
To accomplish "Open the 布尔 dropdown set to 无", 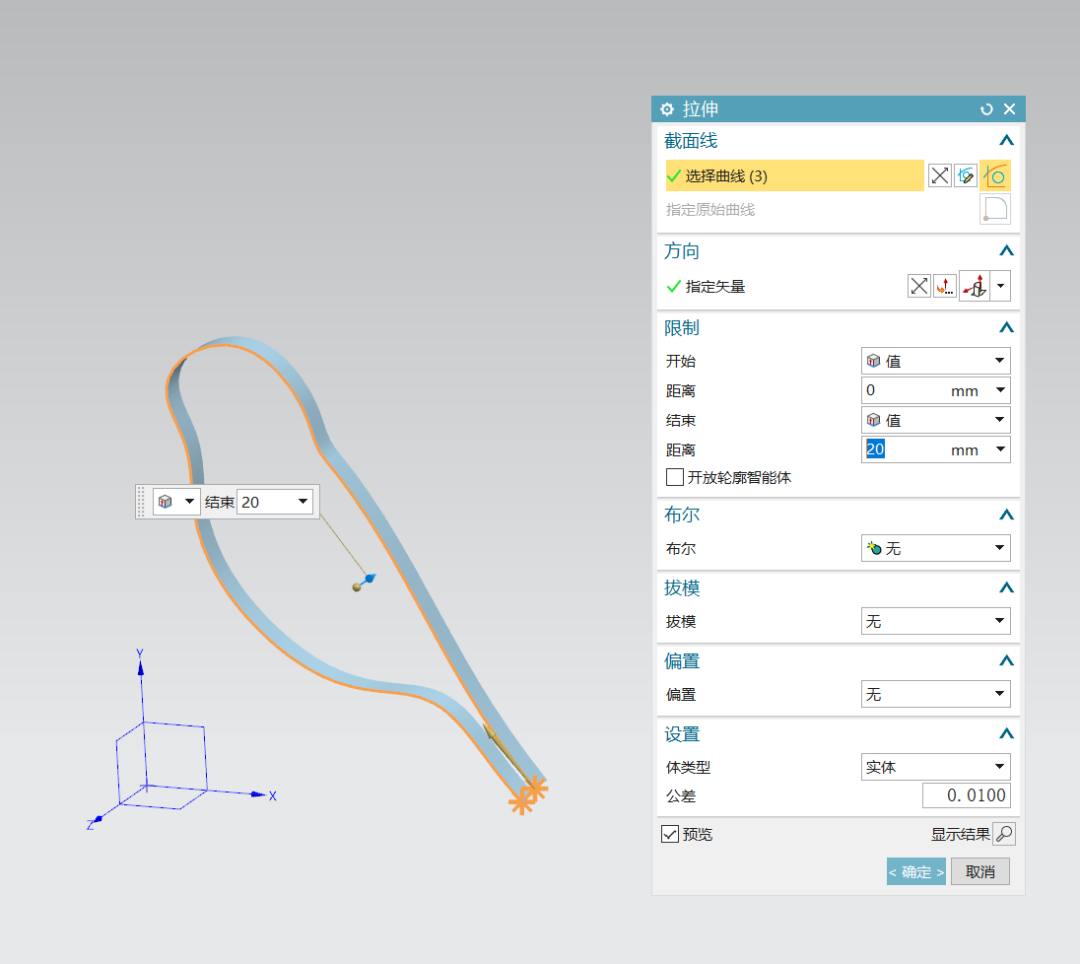I will tap(935, 548).
